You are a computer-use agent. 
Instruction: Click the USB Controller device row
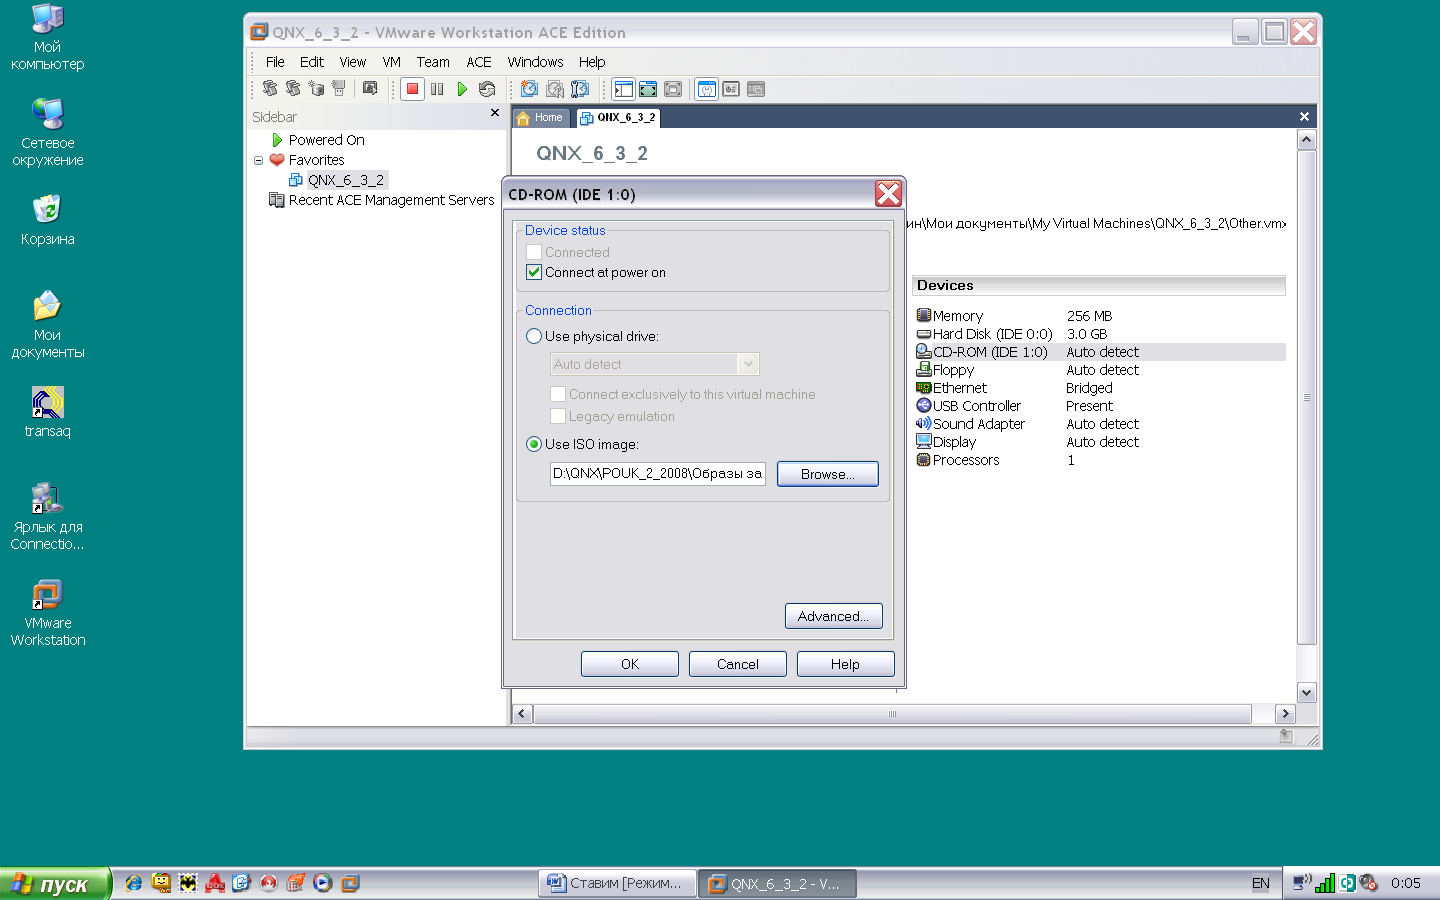[1100, 406]
